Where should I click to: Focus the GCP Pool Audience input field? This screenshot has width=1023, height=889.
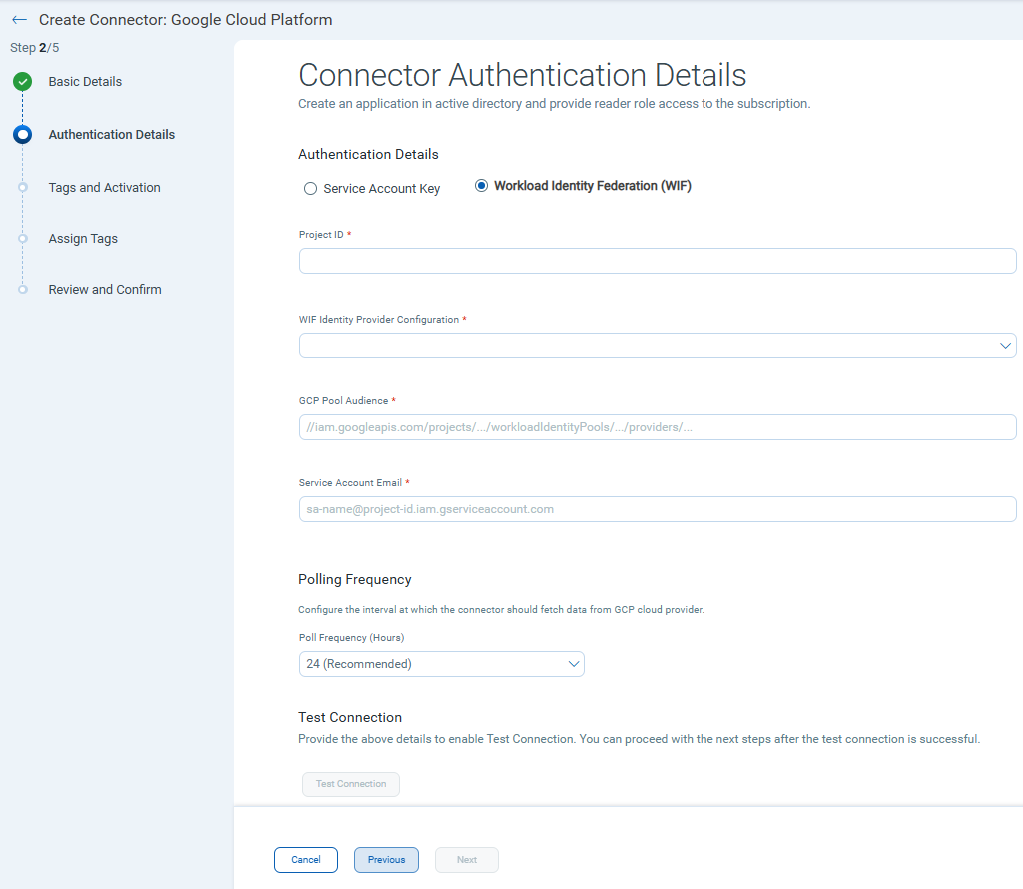coord(658,427)
